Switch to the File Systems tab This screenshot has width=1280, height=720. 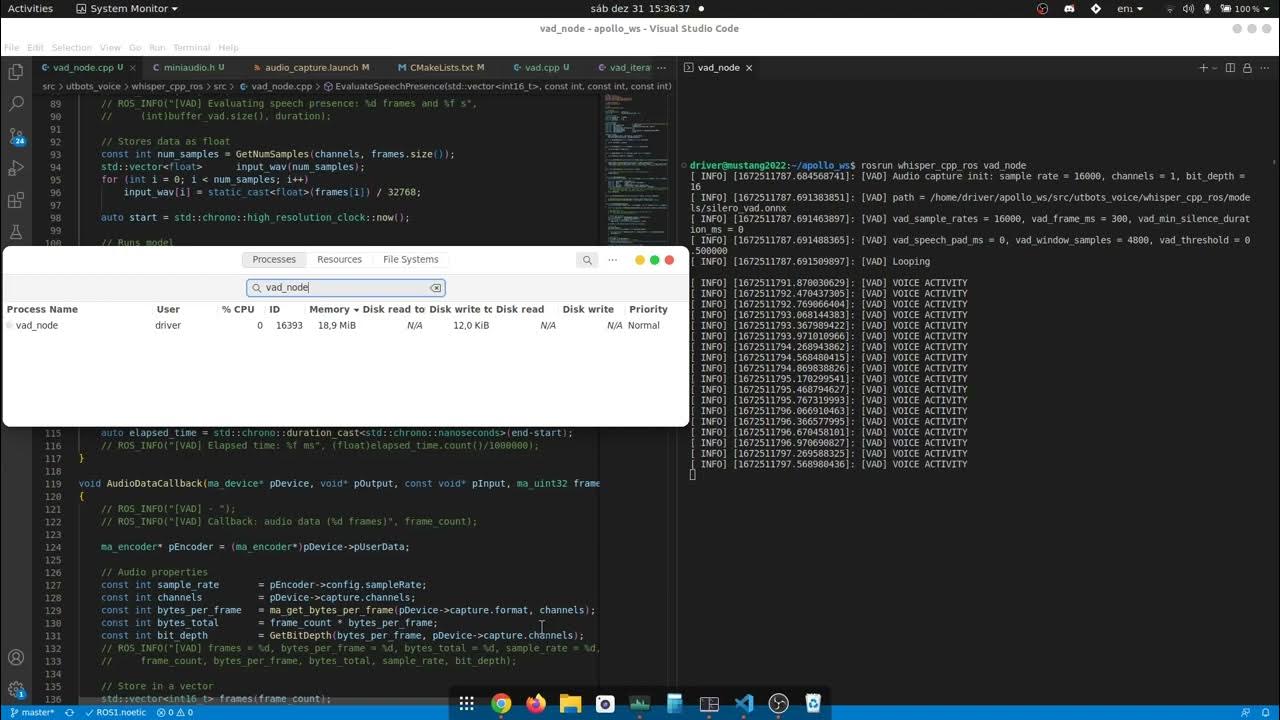[411, 260]
